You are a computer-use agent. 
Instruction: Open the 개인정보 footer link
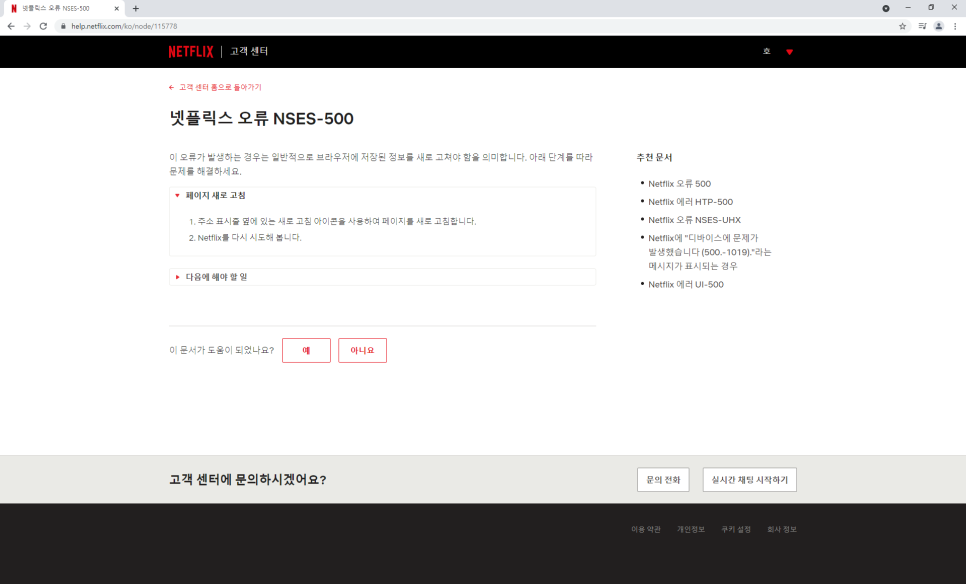691,530
